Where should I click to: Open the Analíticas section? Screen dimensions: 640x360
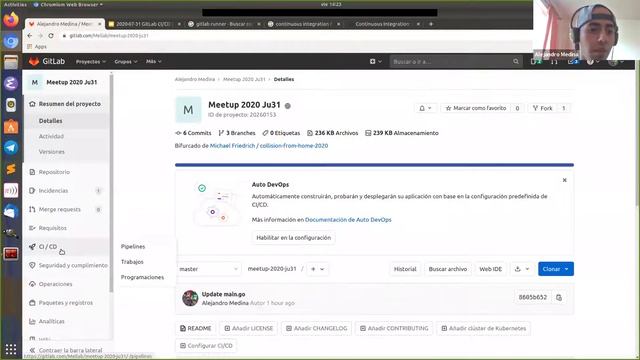coord(51,322)
